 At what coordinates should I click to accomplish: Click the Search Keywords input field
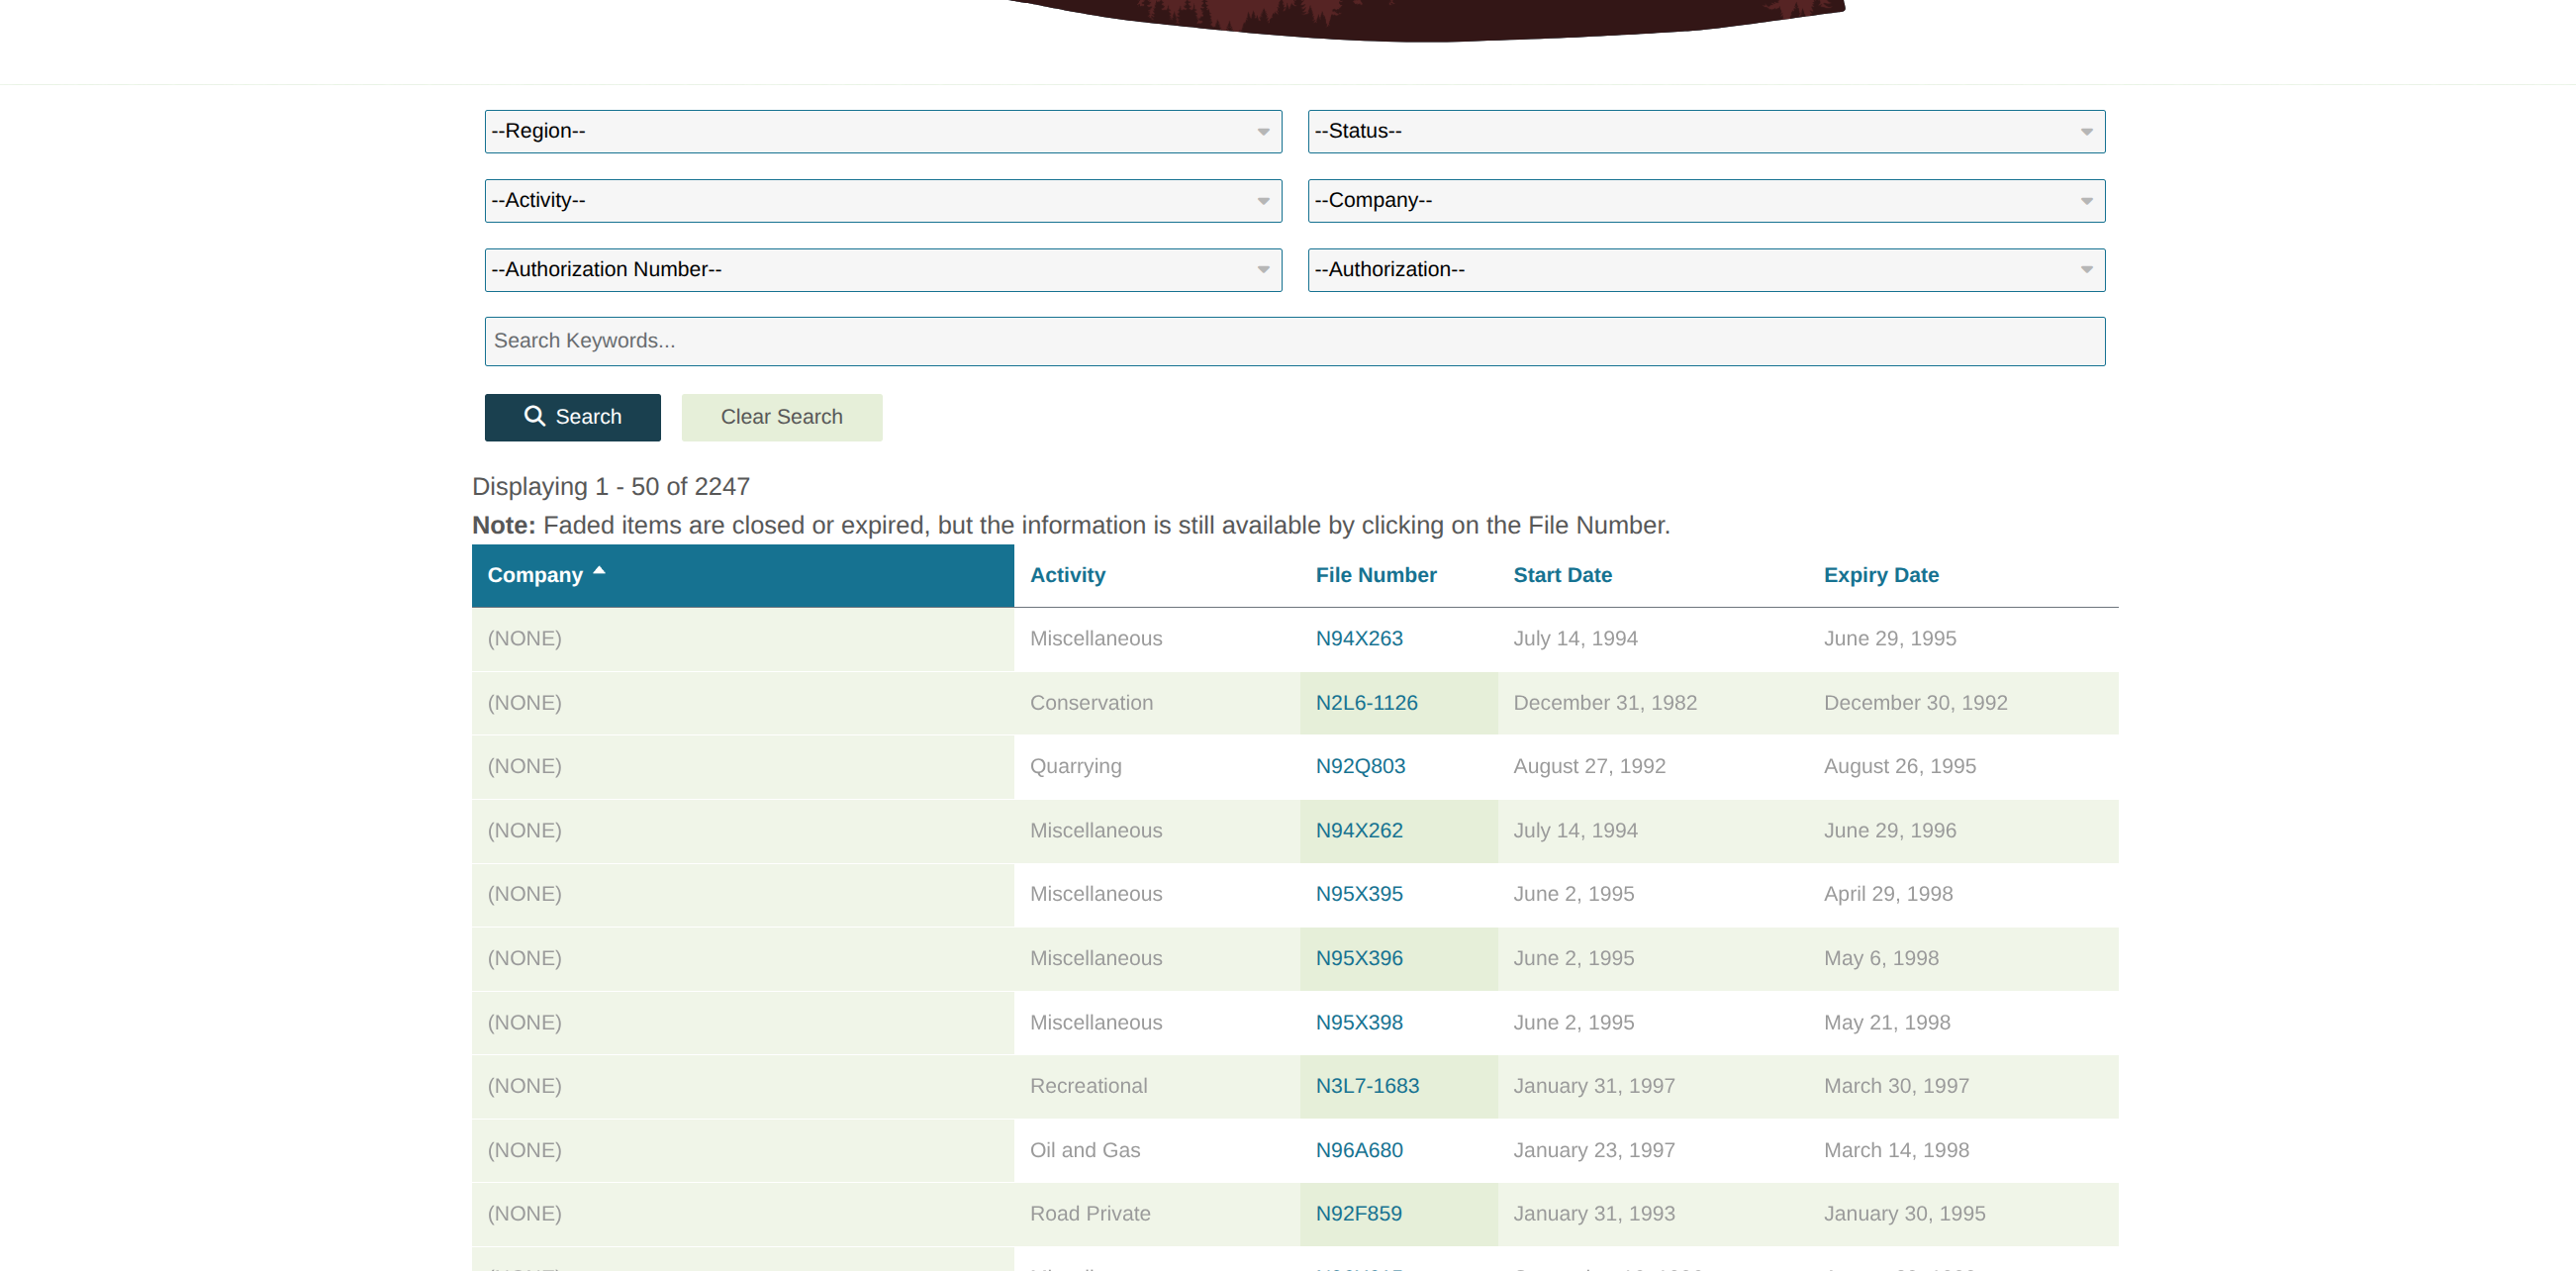coord(1295,341)
